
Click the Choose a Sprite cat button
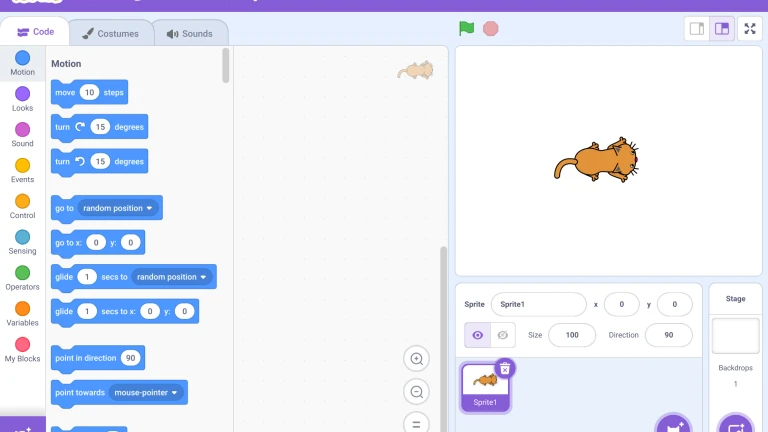pyautogui.click(x=673, y=425)
